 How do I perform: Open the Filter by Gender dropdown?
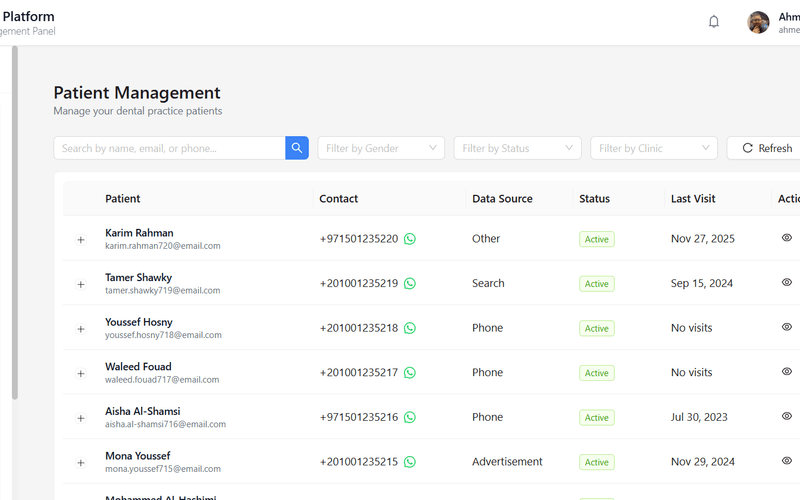381,148
